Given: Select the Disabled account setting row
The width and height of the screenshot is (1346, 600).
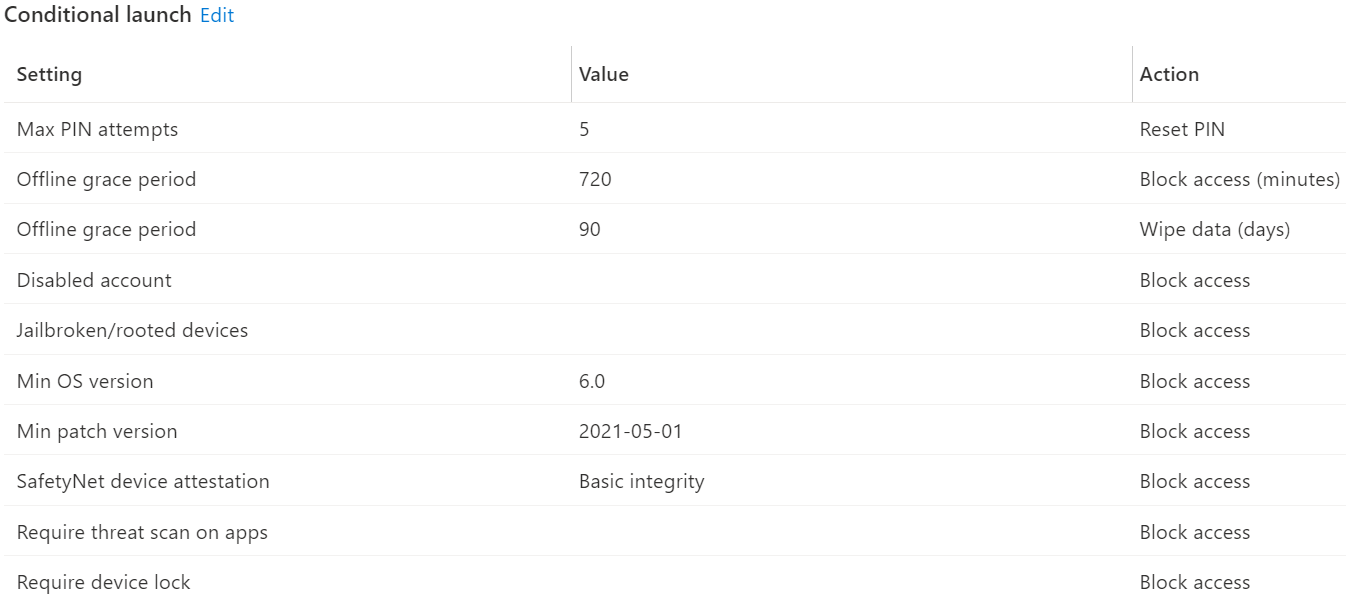Looking at the screenshot, I should [93, 280].
